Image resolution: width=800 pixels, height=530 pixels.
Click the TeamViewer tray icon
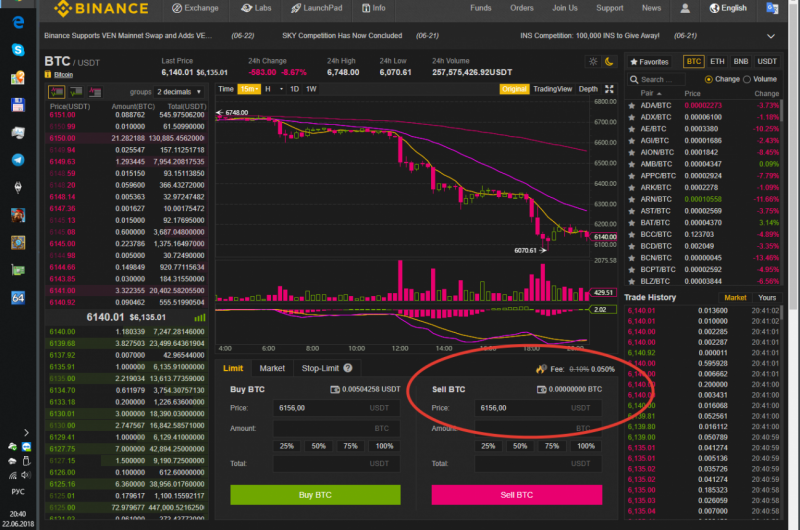26,447
